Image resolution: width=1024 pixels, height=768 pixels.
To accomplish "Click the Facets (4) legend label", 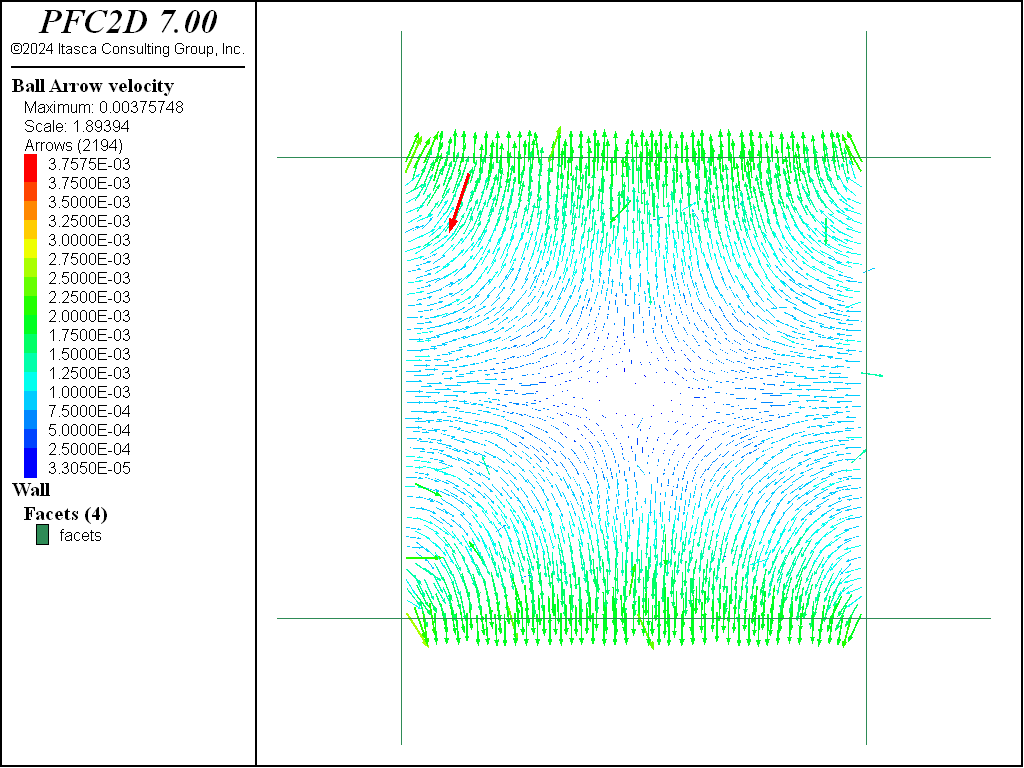I will tap(65, 514).
